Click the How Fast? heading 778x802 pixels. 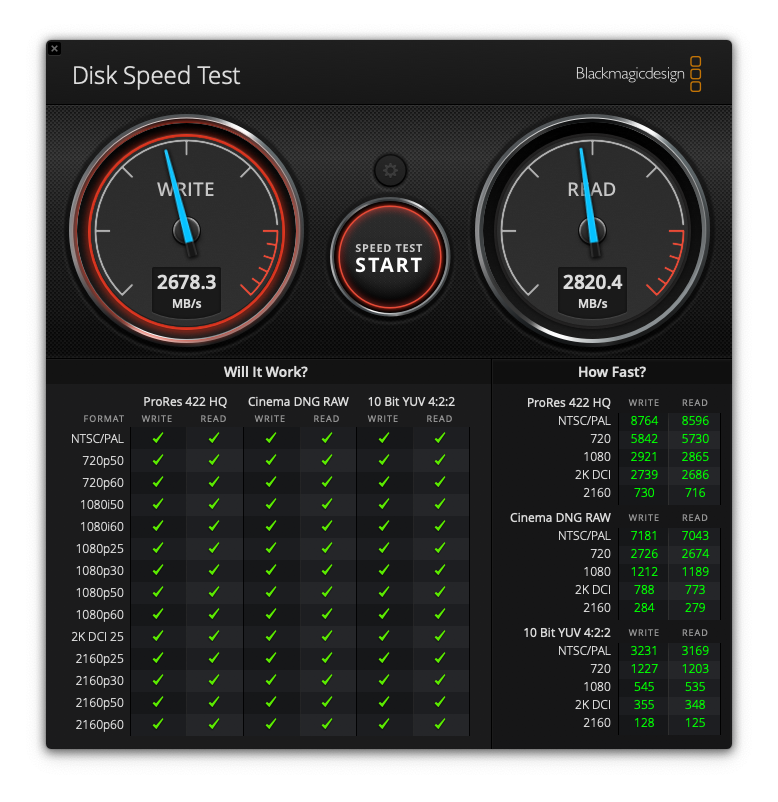tap(612, 372)
